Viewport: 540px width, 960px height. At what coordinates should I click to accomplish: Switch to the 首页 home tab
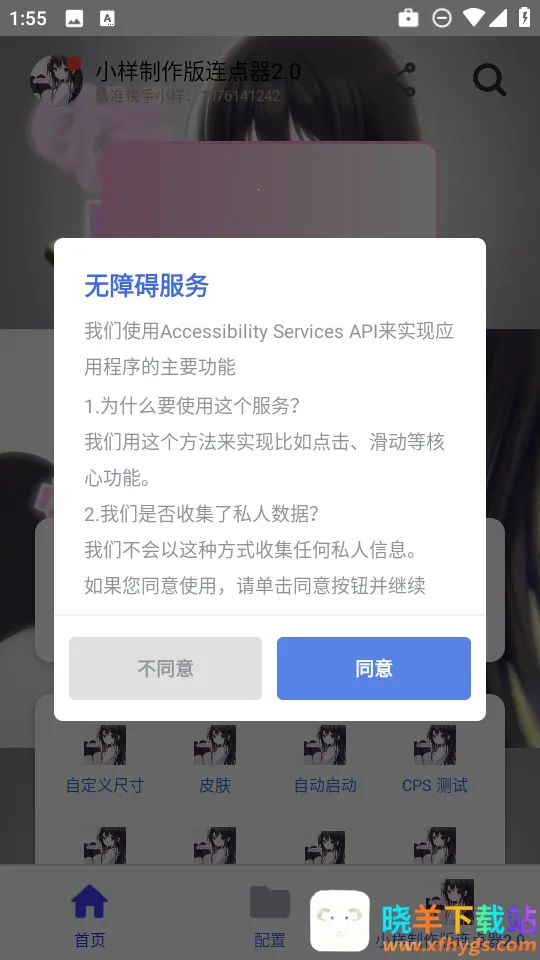pos(89,915)
